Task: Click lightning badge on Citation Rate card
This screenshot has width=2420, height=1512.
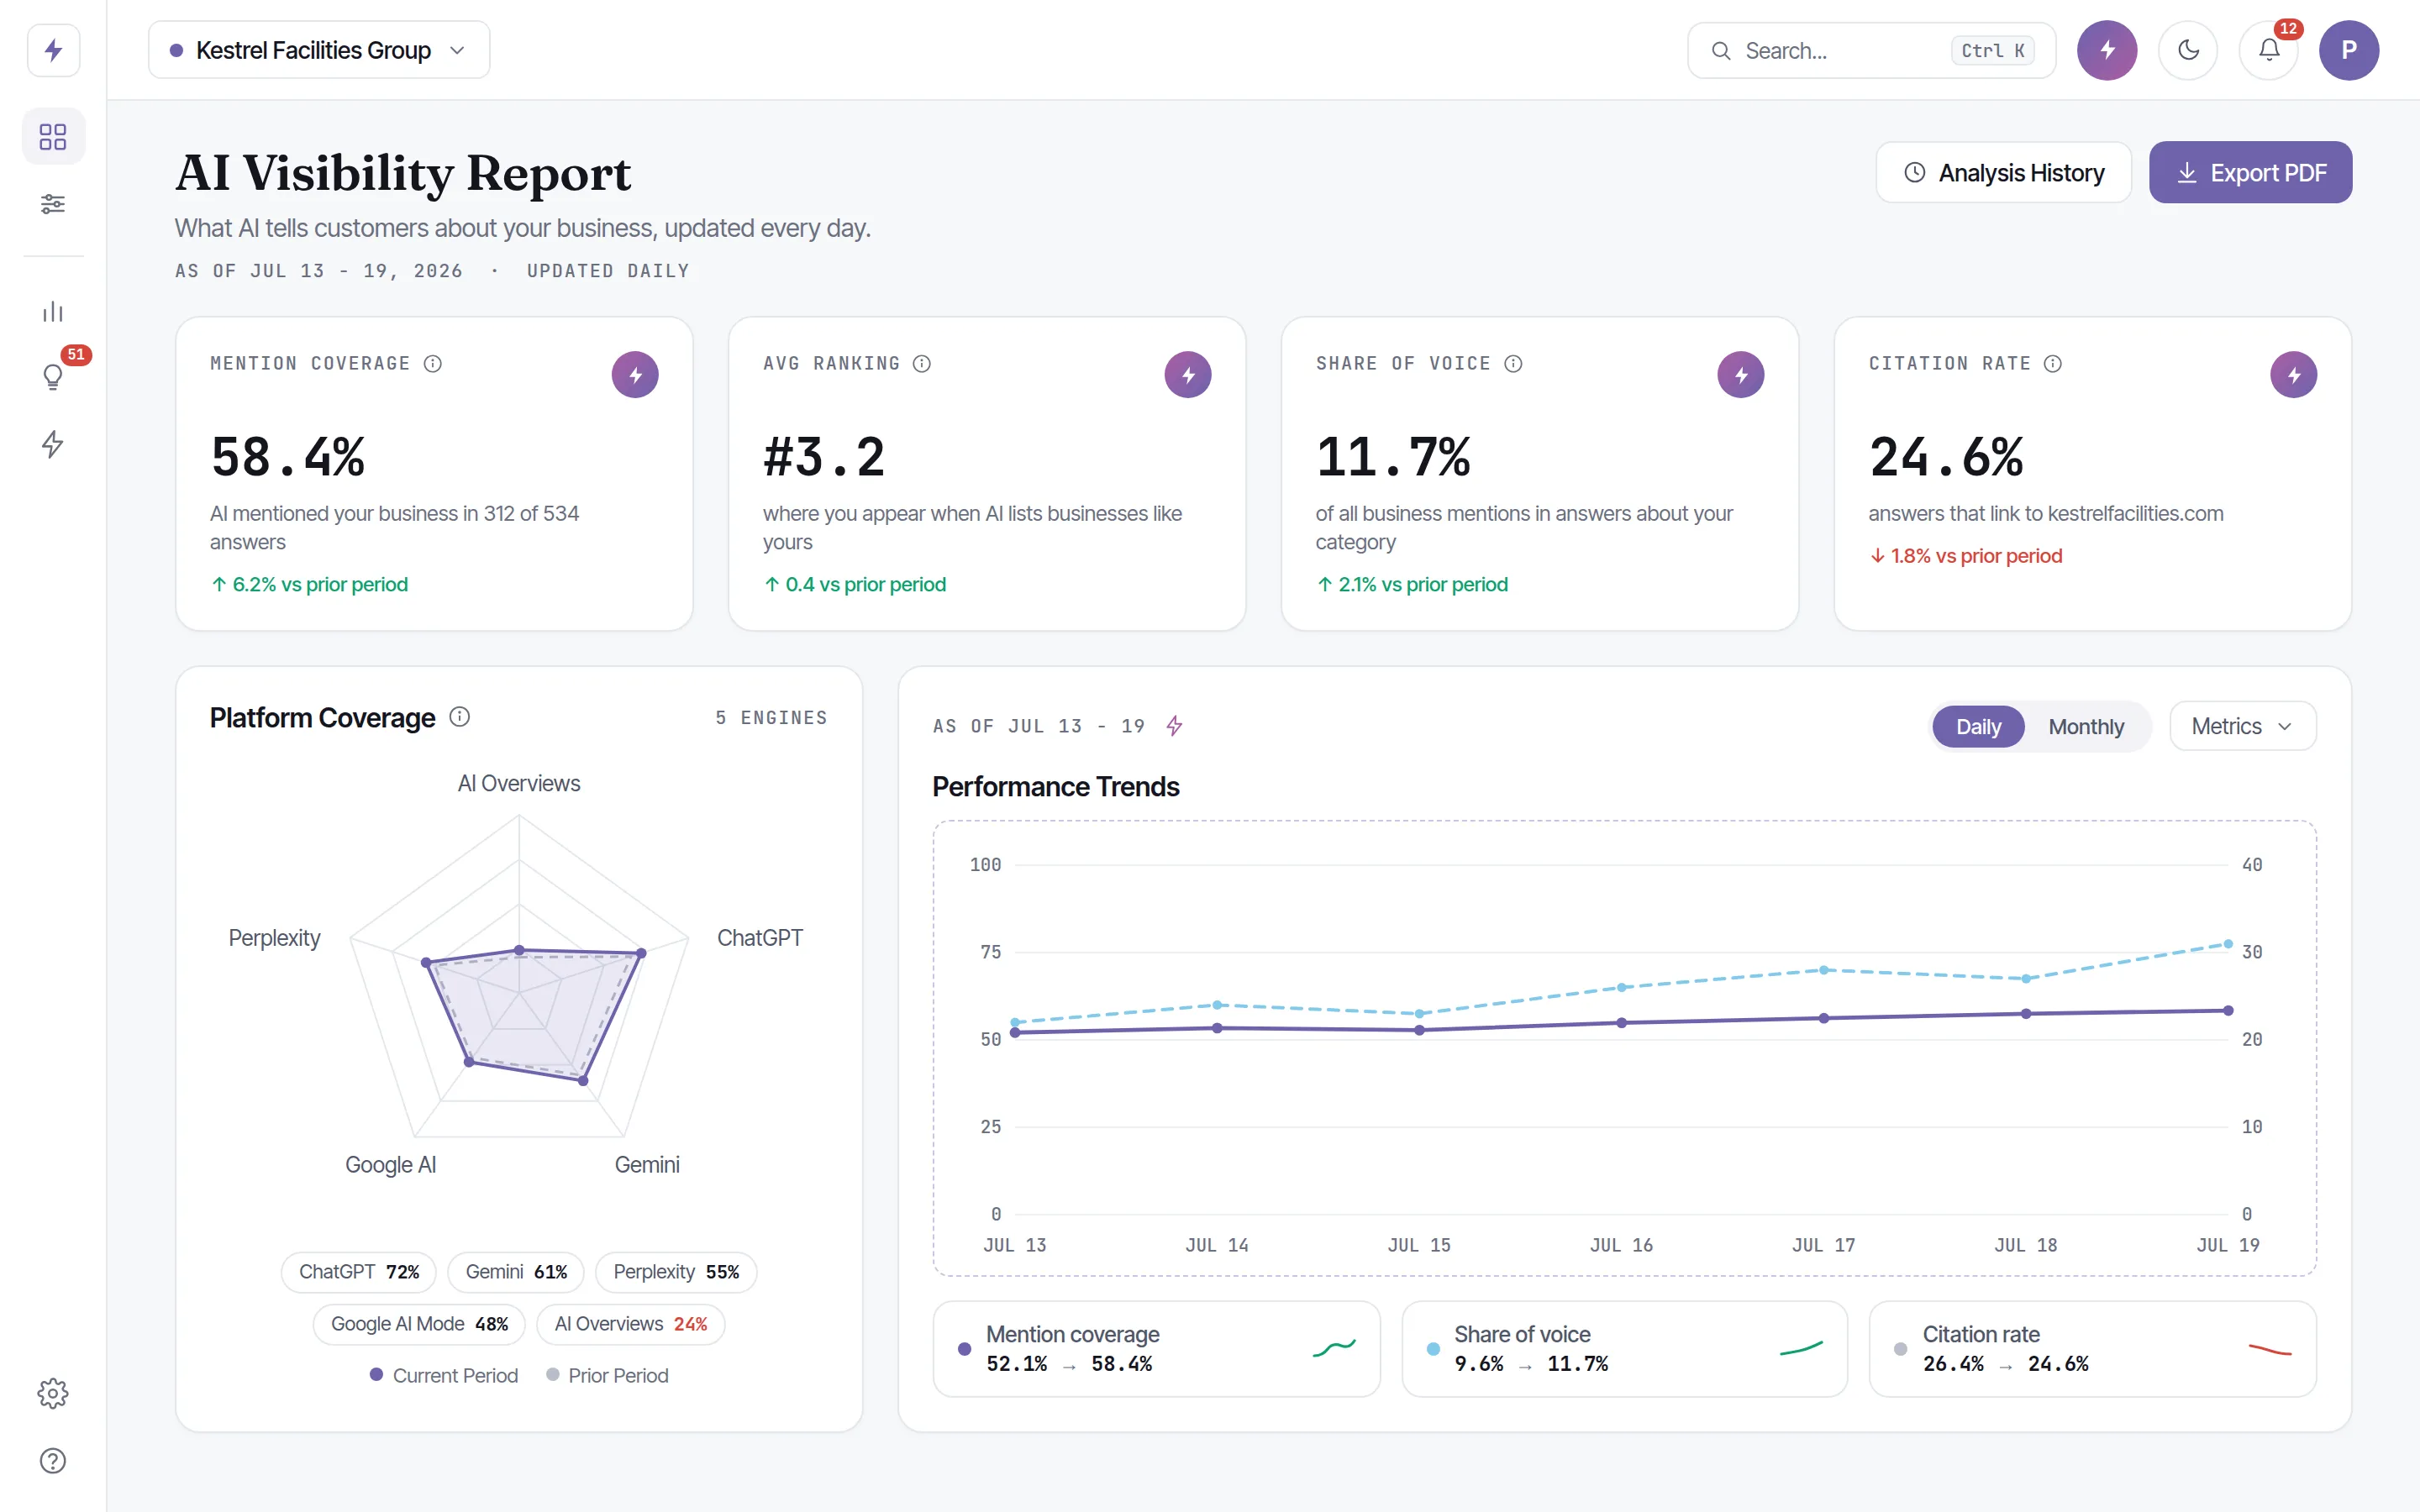Action: 2294,375
